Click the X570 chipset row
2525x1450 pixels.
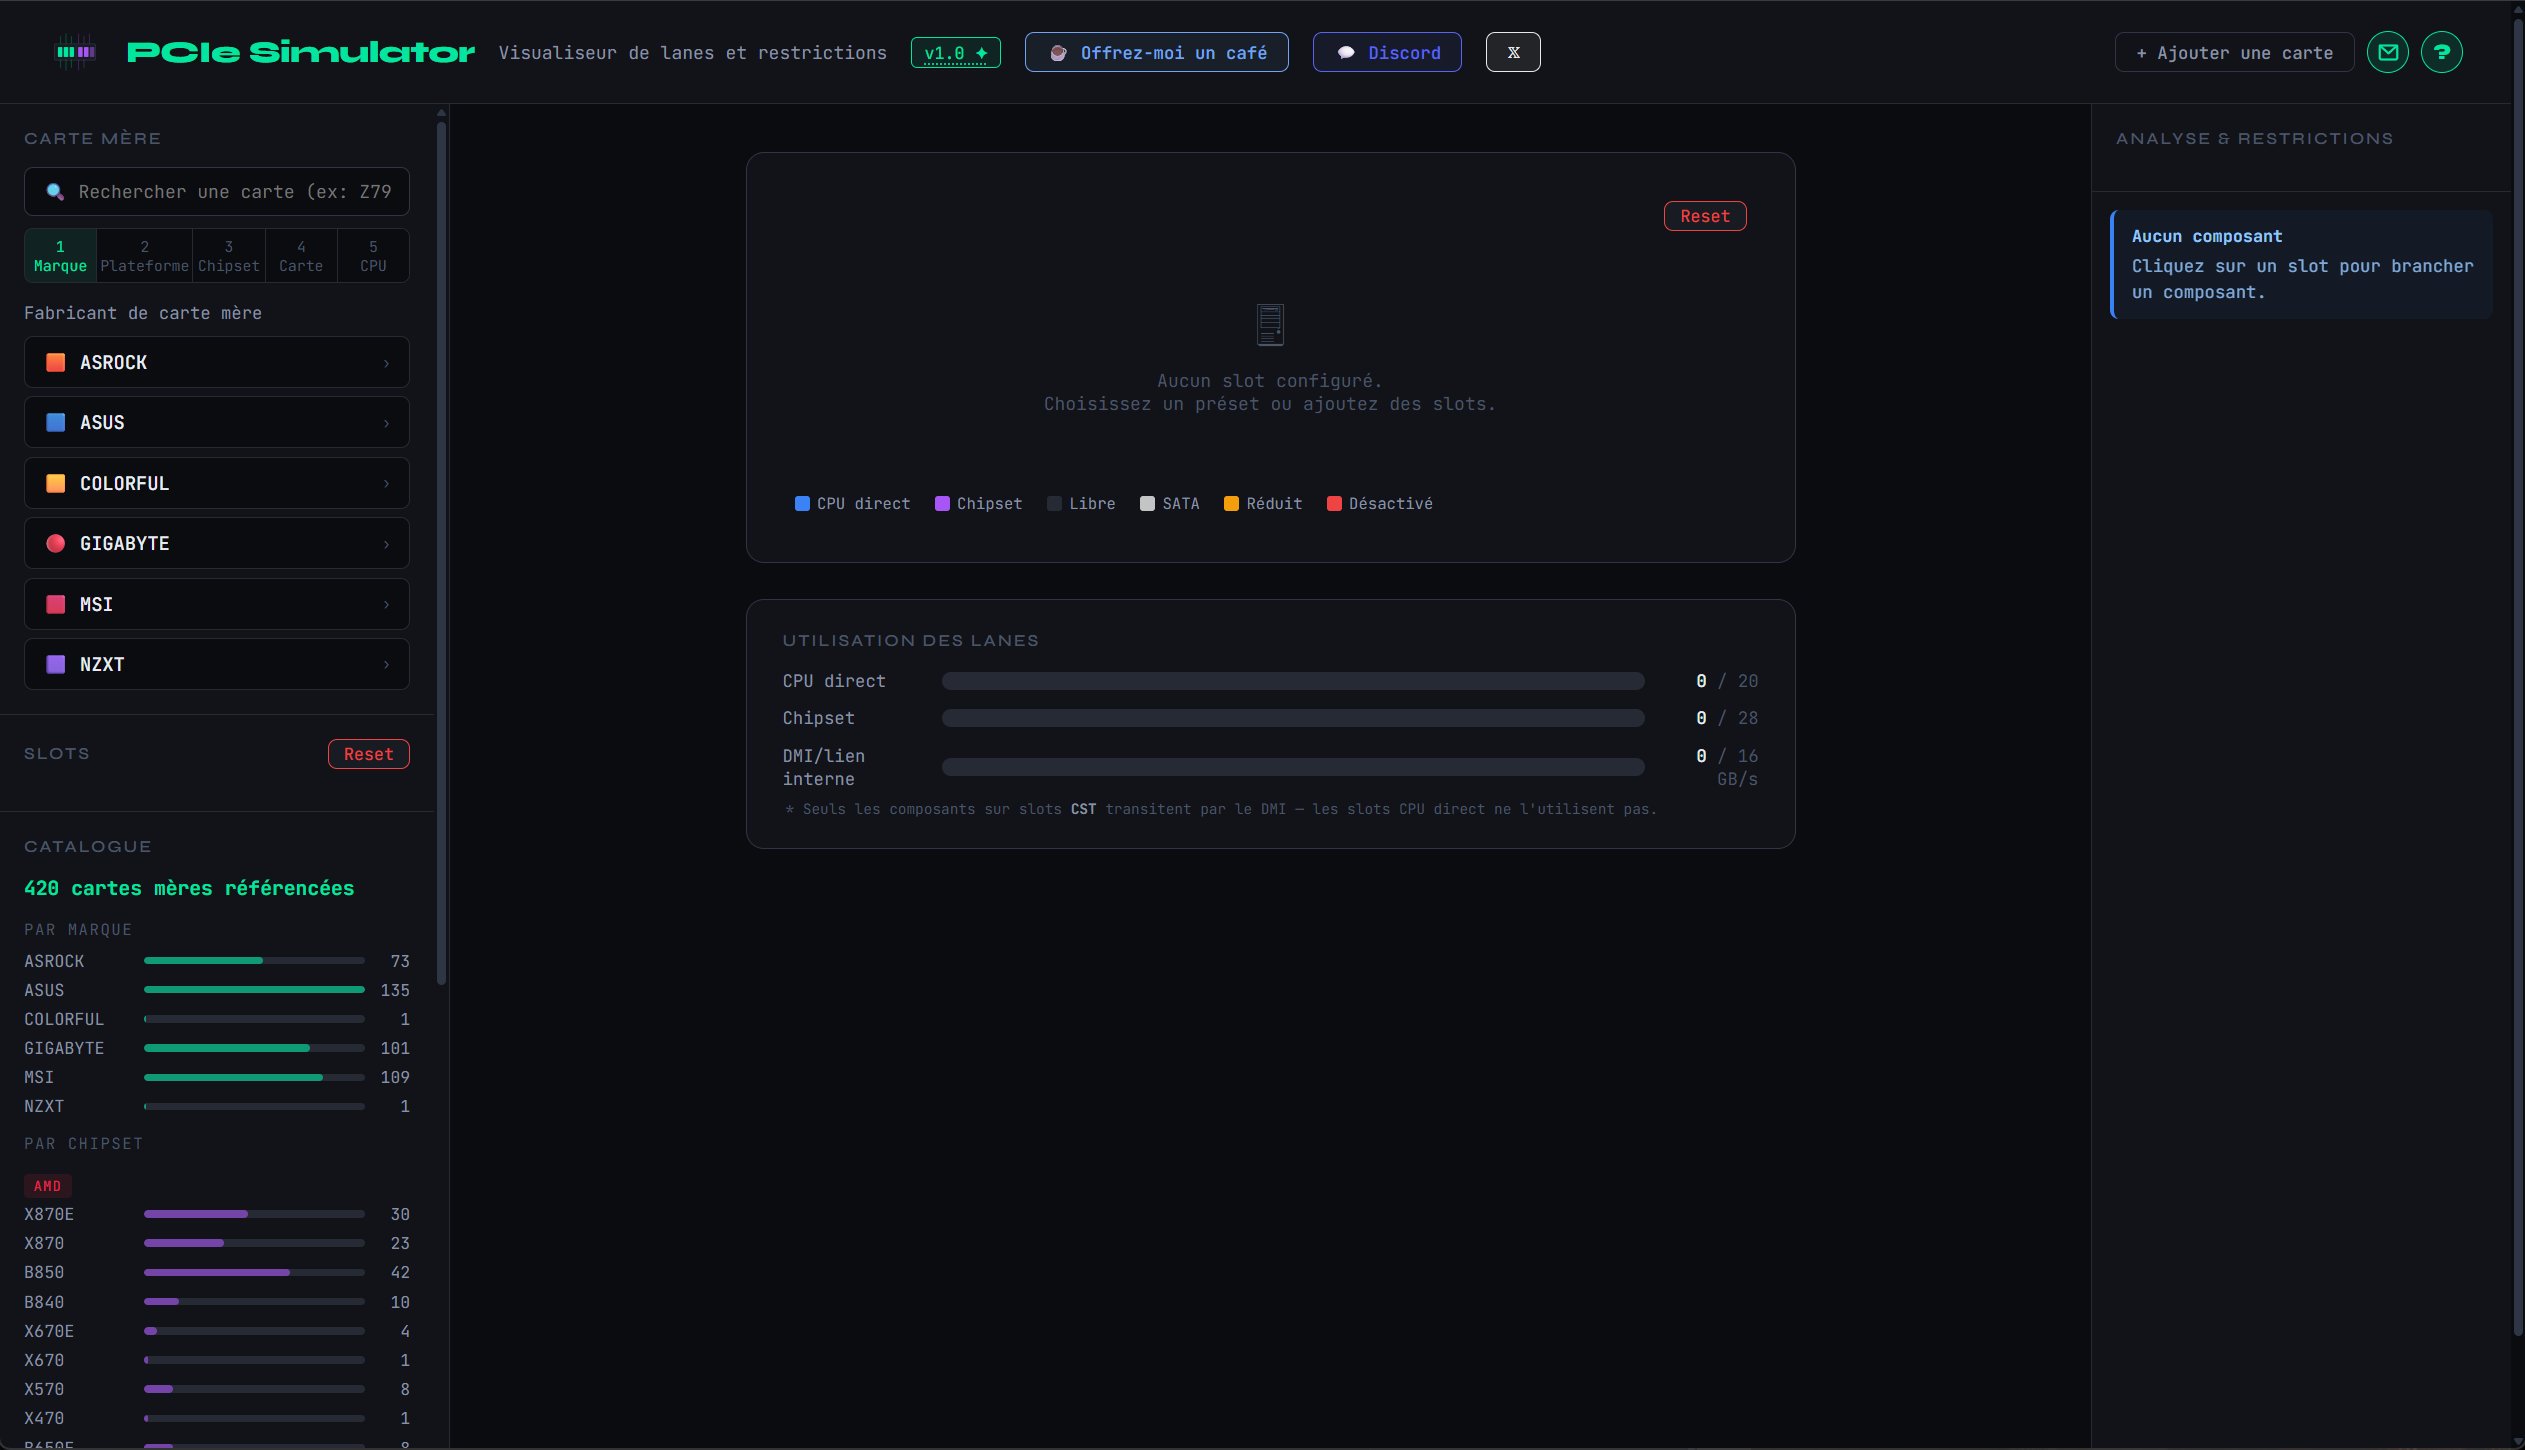click(x=217, y=1389)
